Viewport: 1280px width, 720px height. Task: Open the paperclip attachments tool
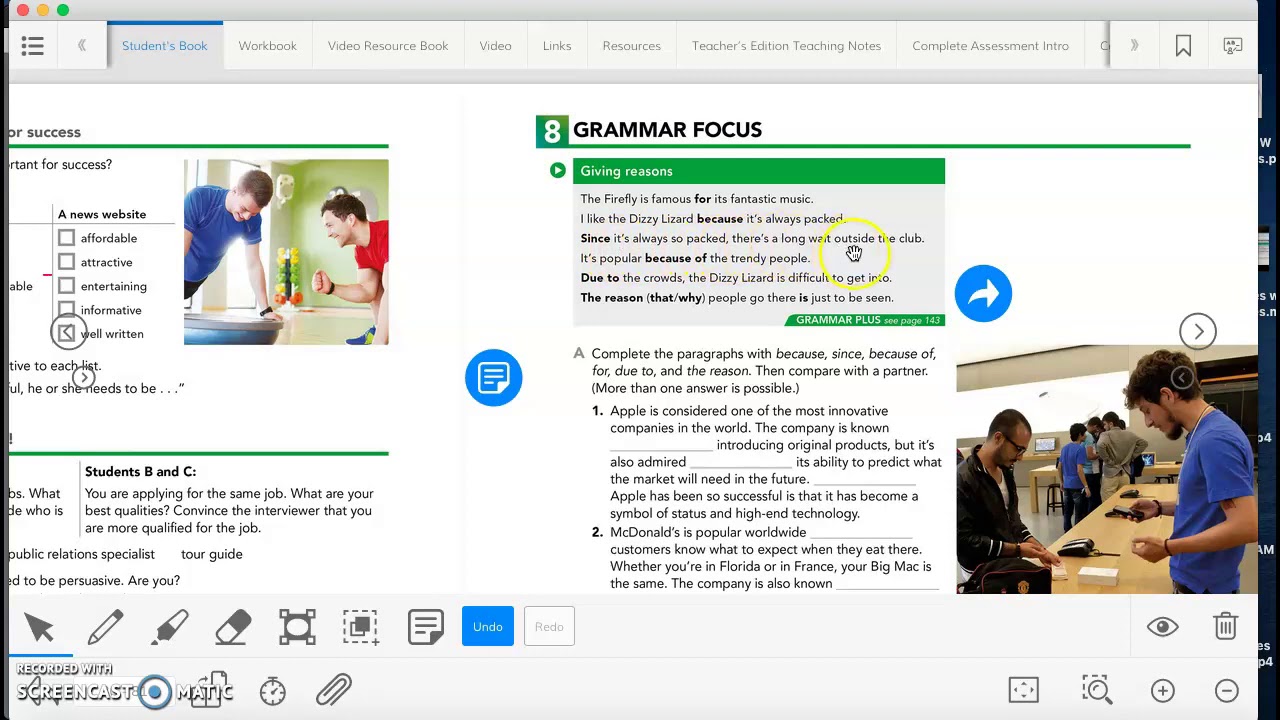[334, 690]
